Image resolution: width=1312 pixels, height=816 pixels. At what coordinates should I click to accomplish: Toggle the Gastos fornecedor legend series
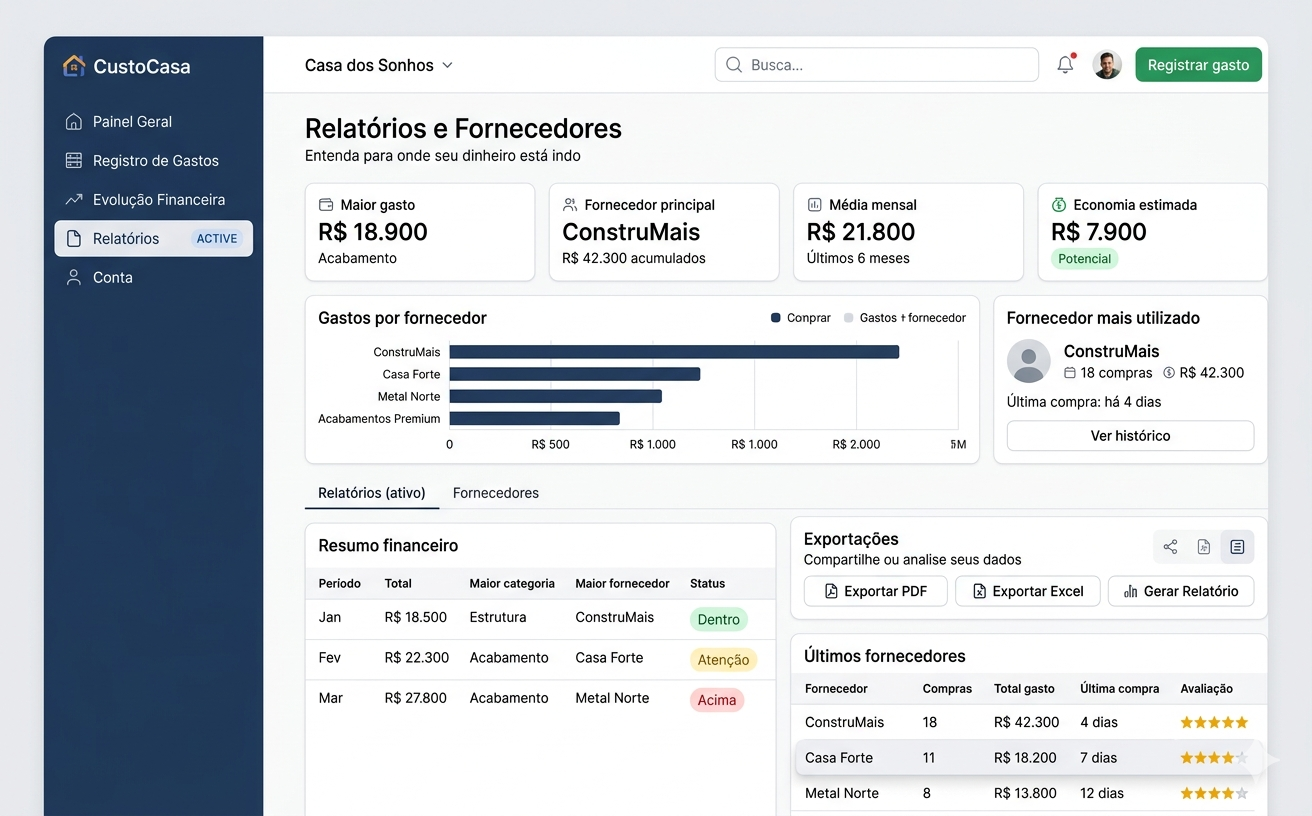point(905,318)
